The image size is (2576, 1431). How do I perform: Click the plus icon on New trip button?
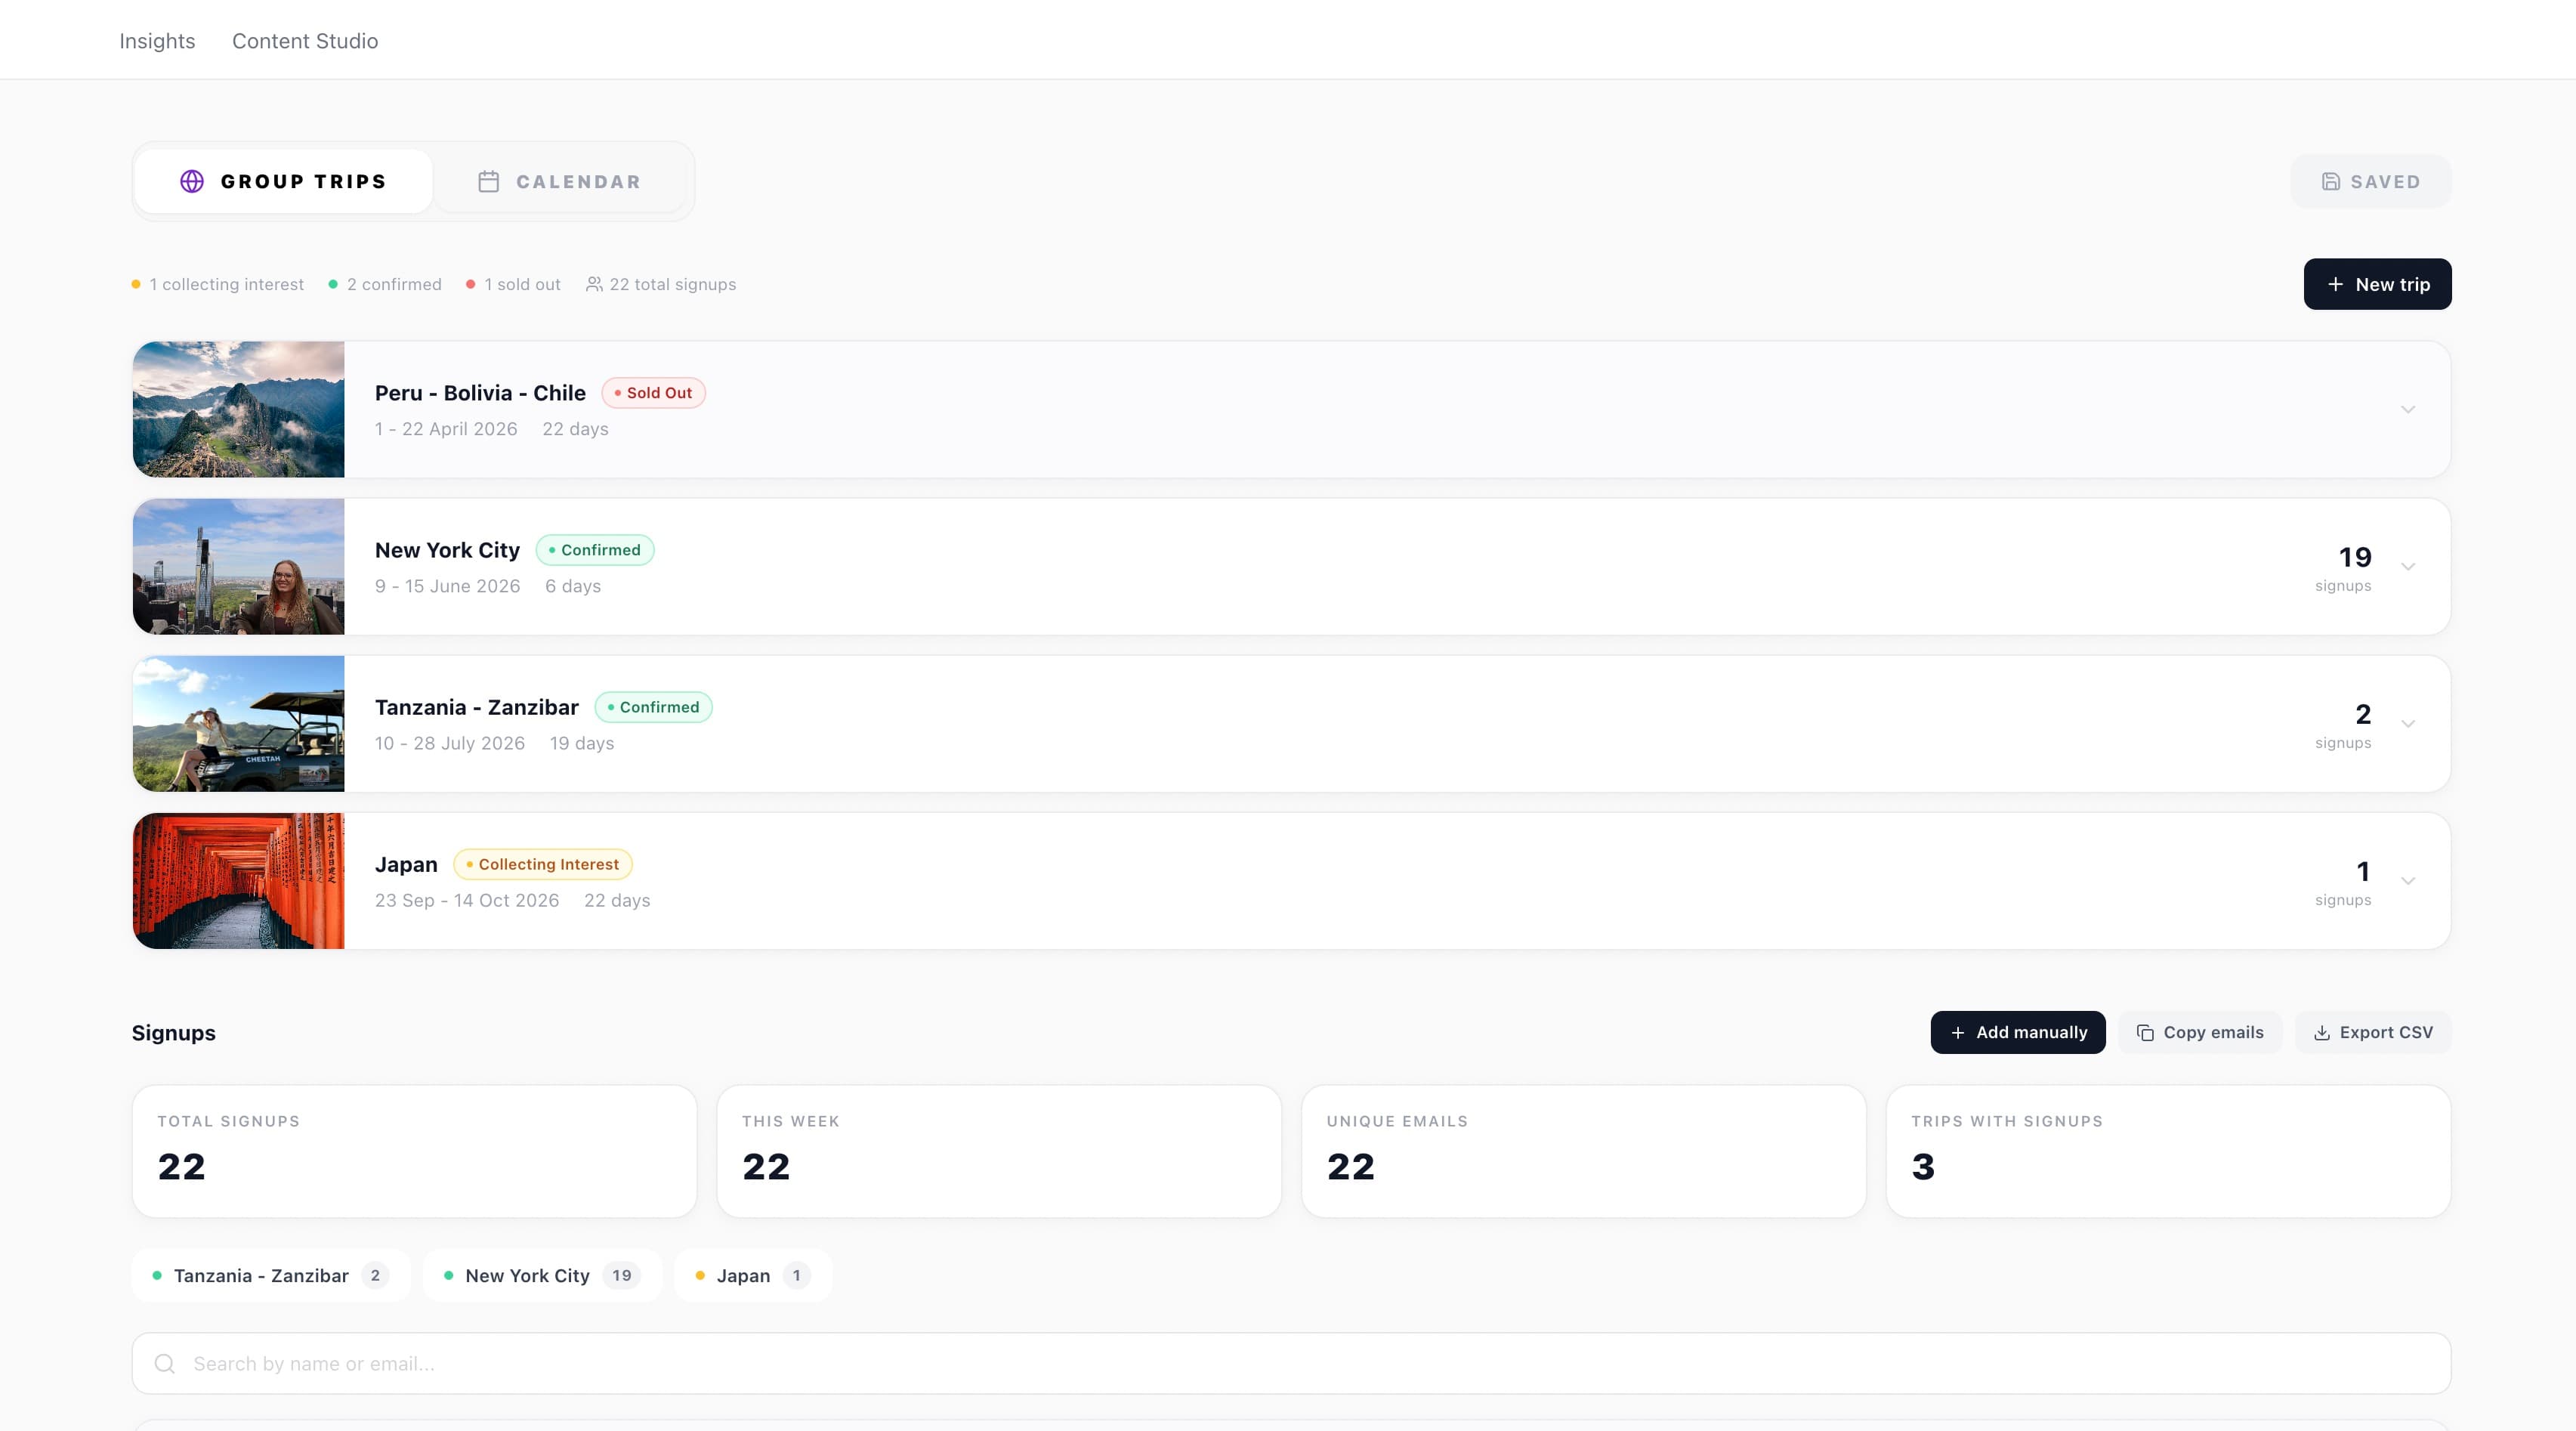2335,284
